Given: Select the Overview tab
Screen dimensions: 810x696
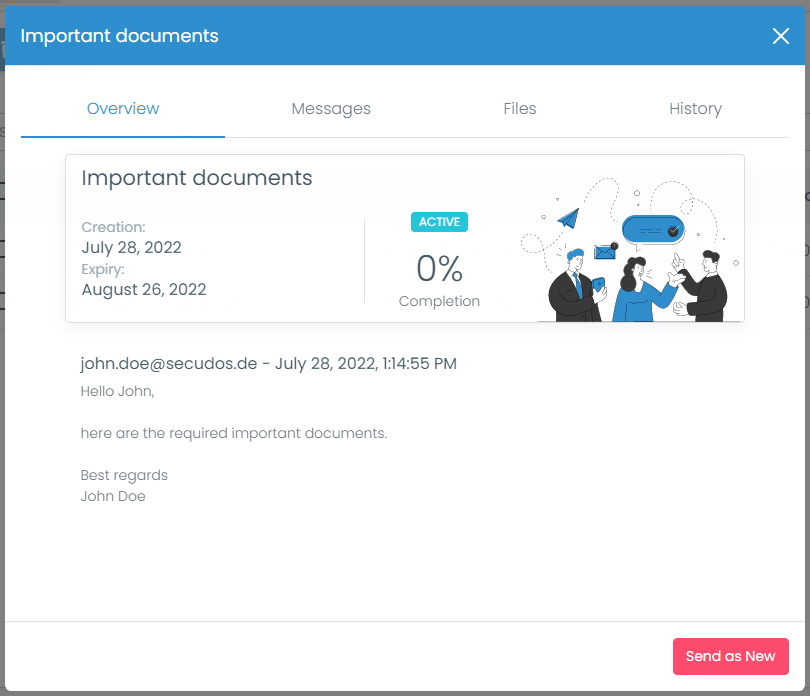Looking at the screenshot, I should pos(122,109).
